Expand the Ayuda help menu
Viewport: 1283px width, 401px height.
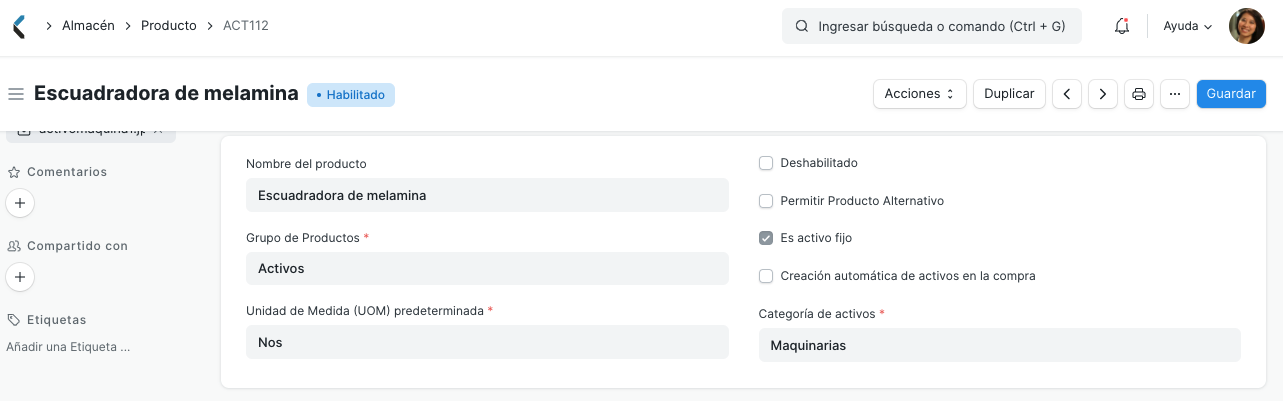point(1187,26)
